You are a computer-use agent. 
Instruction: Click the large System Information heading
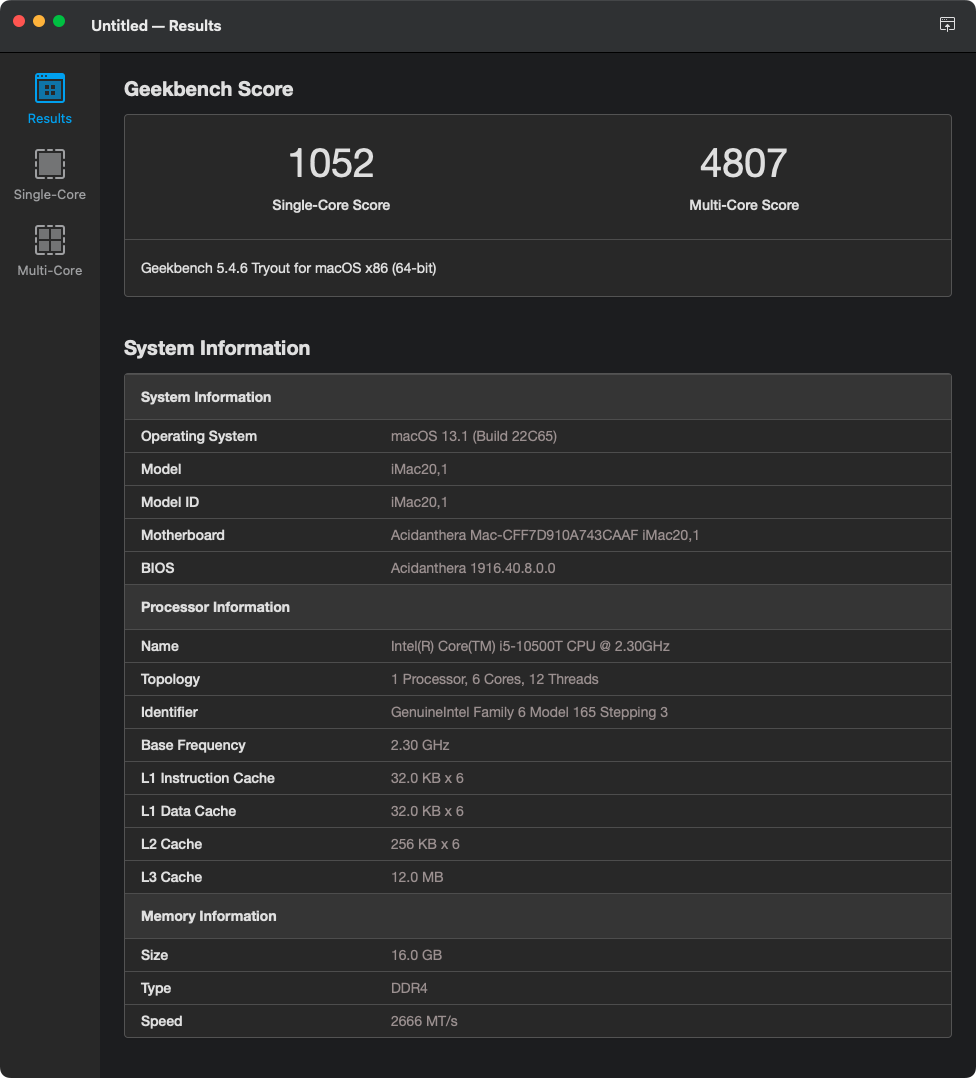[217, 348]
